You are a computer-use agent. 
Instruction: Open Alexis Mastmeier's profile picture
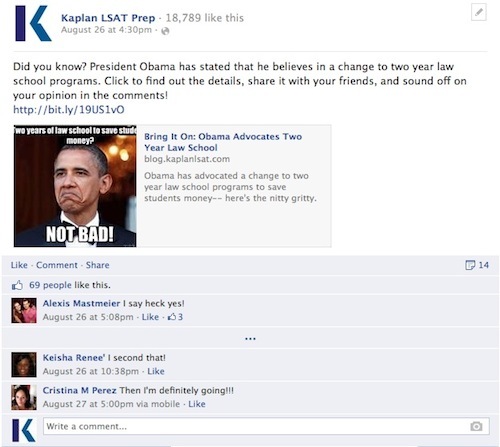[x=24, y=311]
